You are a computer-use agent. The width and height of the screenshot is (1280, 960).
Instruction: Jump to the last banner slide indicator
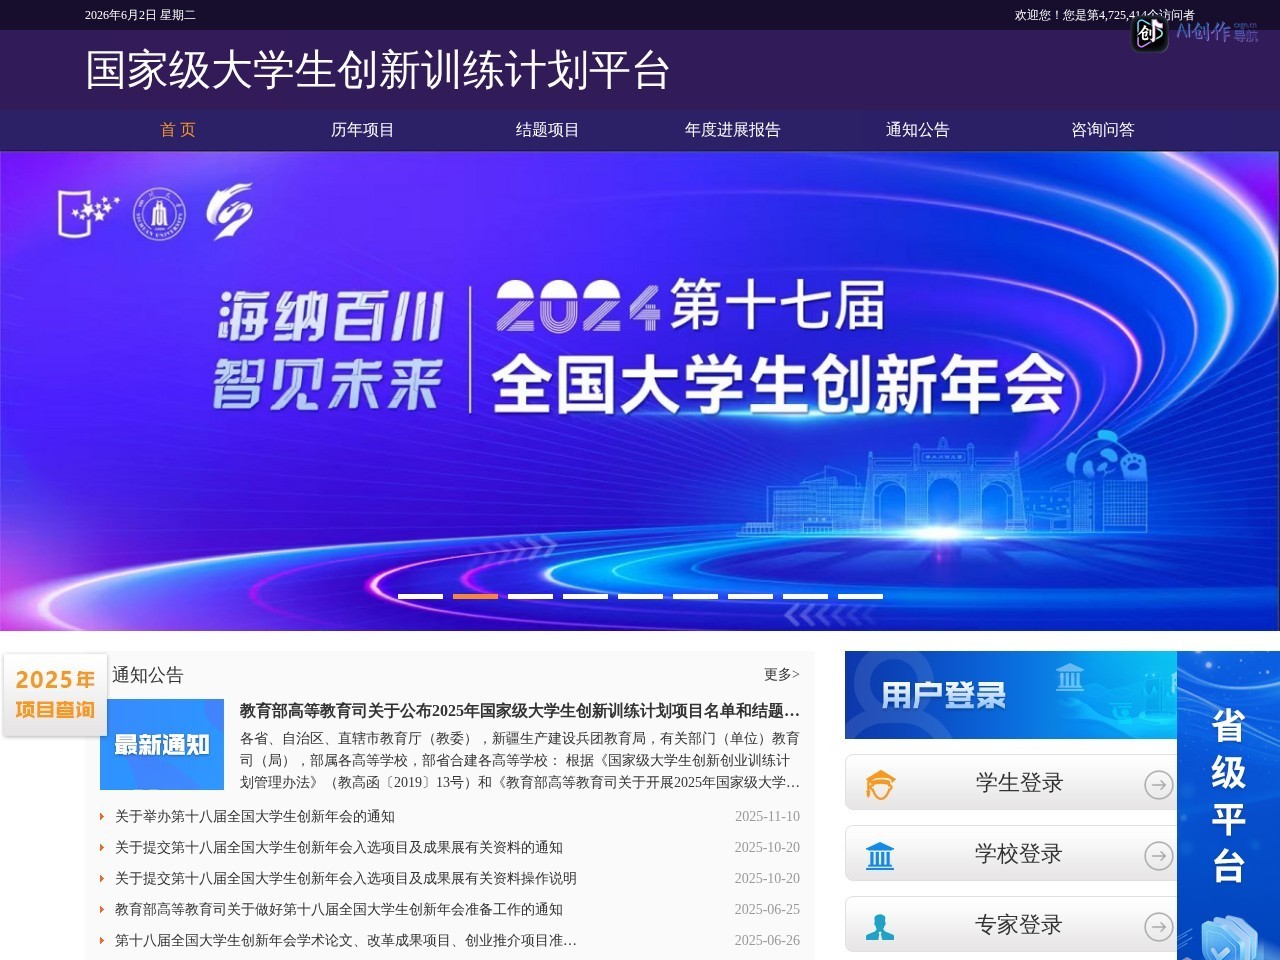860,596
